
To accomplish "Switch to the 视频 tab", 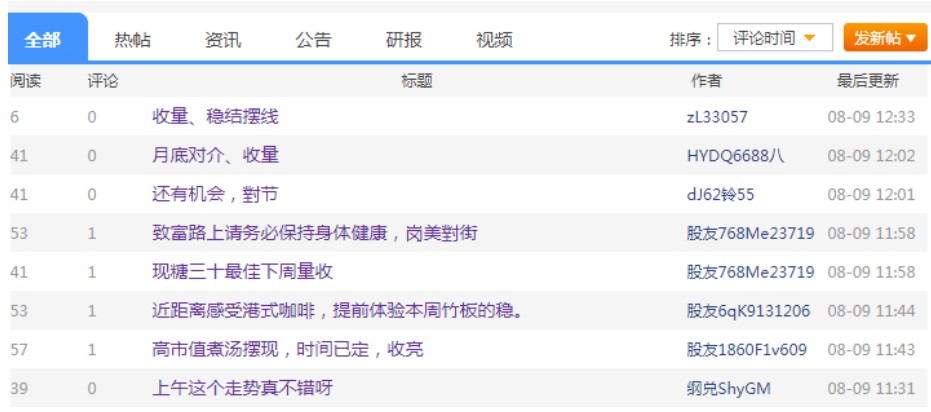I will (x=494, y=40).
